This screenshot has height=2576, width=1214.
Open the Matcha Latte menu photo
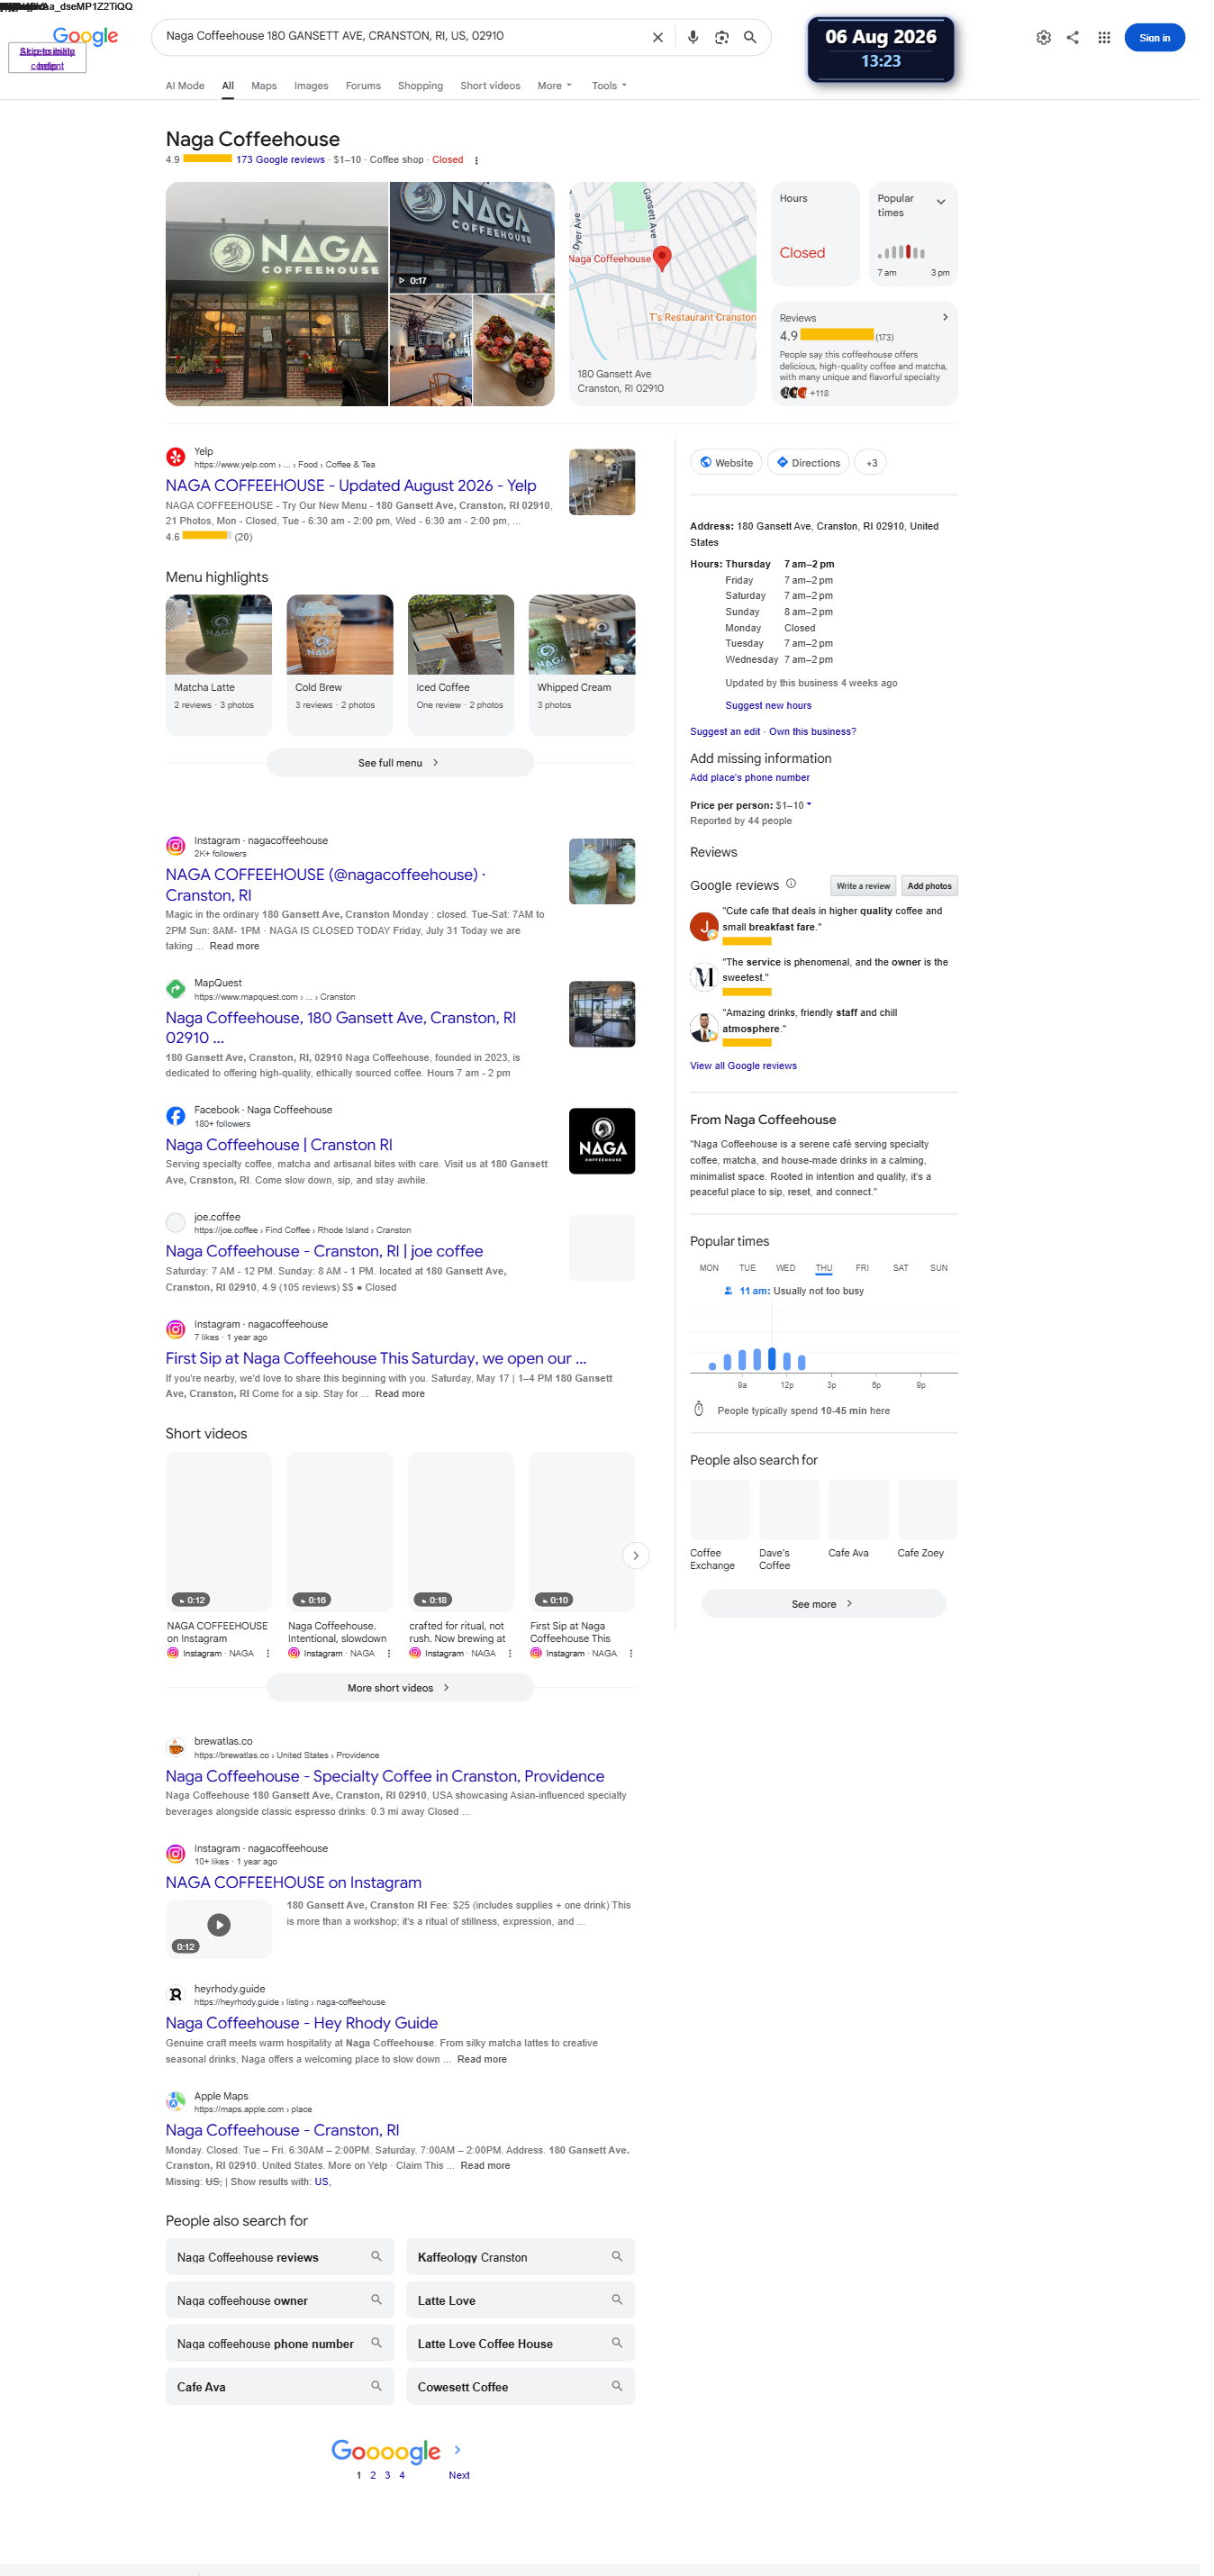point(219,634)
